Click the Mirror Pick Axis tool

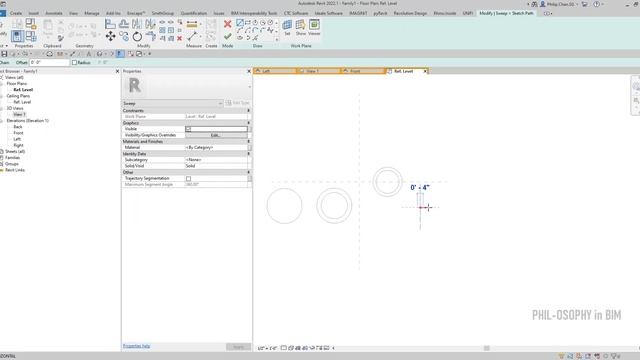pos(137,24)
